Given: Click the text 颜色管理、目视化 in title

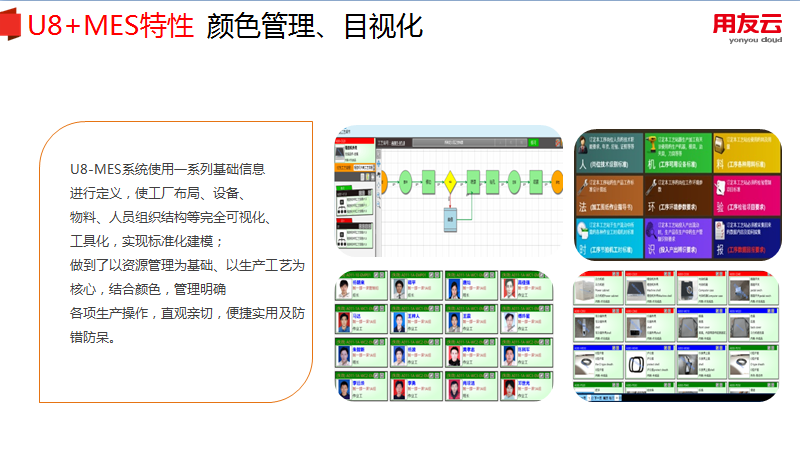Looking at the screenshot, I should point(315,26).
